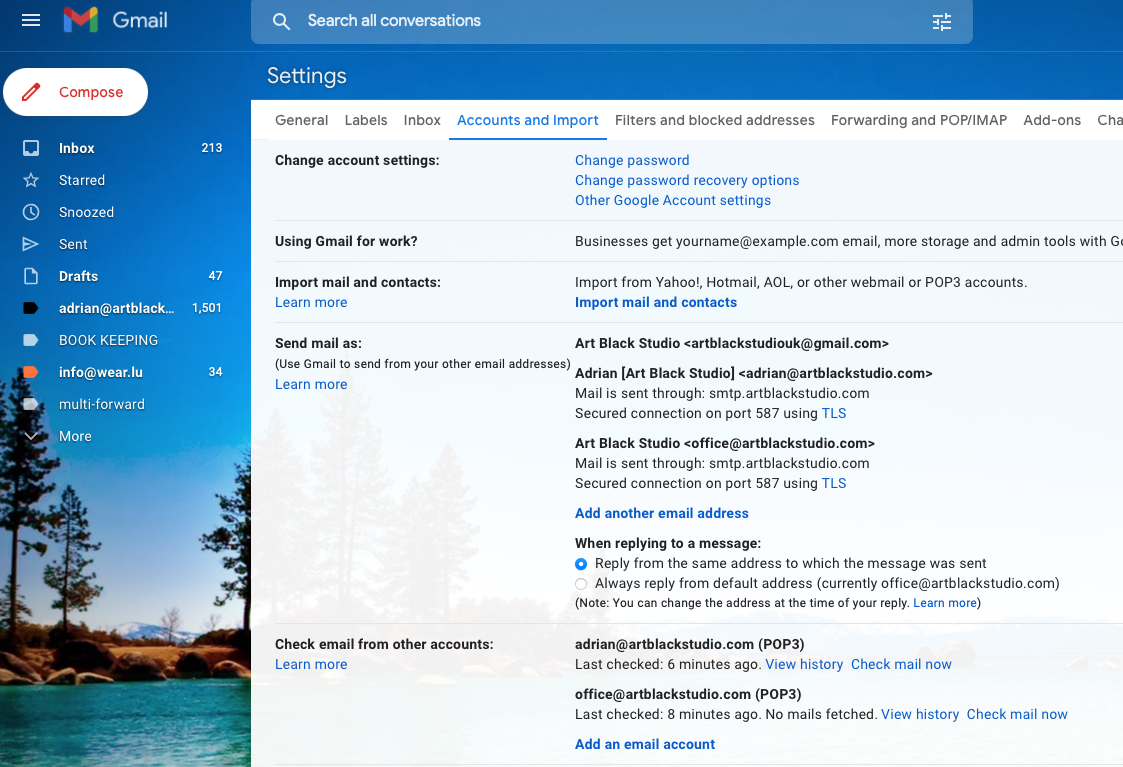The width and height of the screenshot is (1123, 767).
Task: Click Learn more under Check email from other accounts
Action: coord(311,664)
